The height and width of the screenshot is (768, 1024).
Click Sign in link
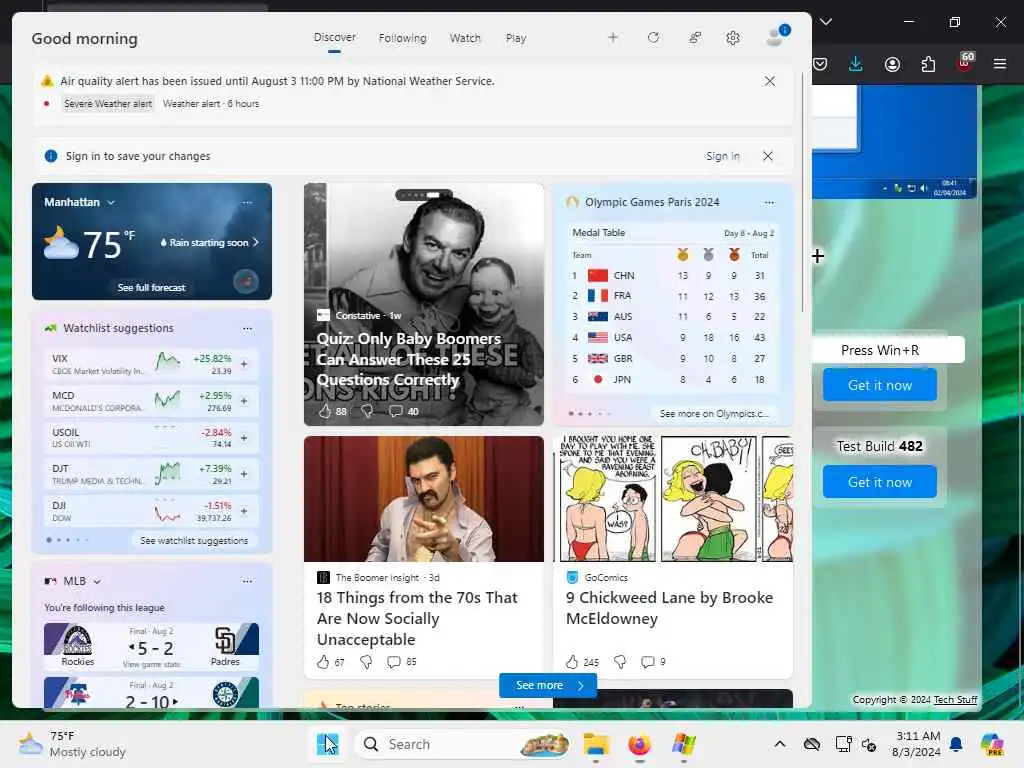[723, 156]
